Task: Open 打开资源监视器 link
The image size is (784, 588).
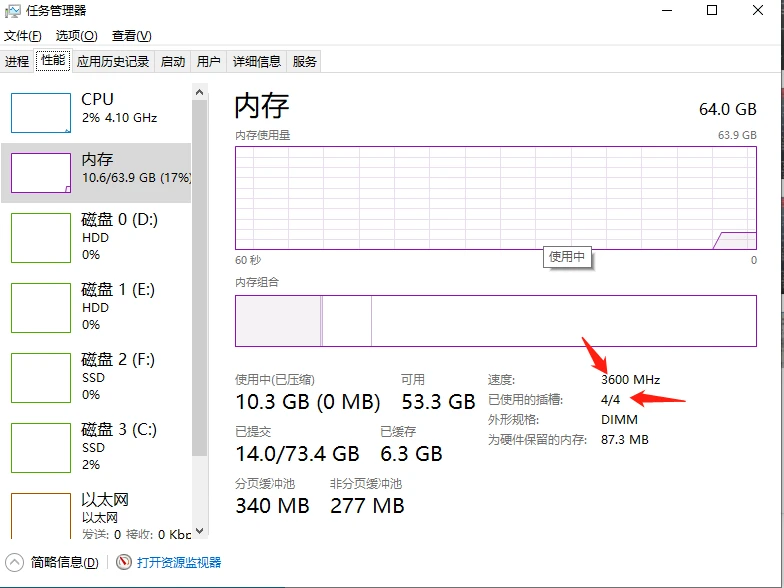Action: (x=180, y=562)
